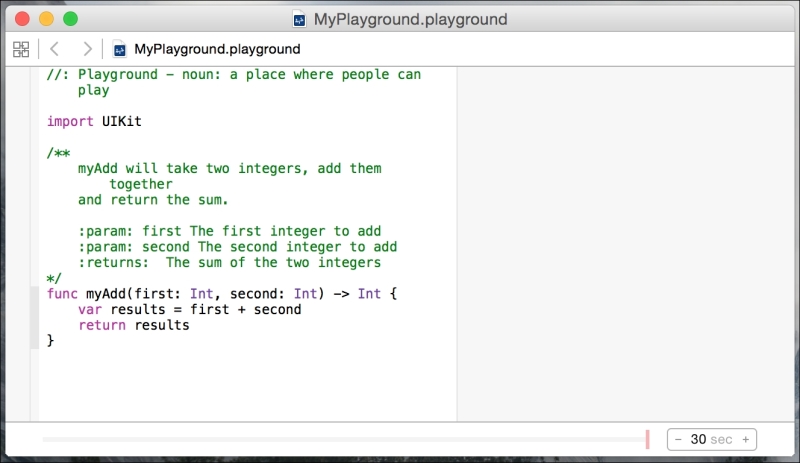The width and height of the screenshot is (800, 463).
Task: Click the comment line 'and return the sum.'
Action: [x=153, y=200]
